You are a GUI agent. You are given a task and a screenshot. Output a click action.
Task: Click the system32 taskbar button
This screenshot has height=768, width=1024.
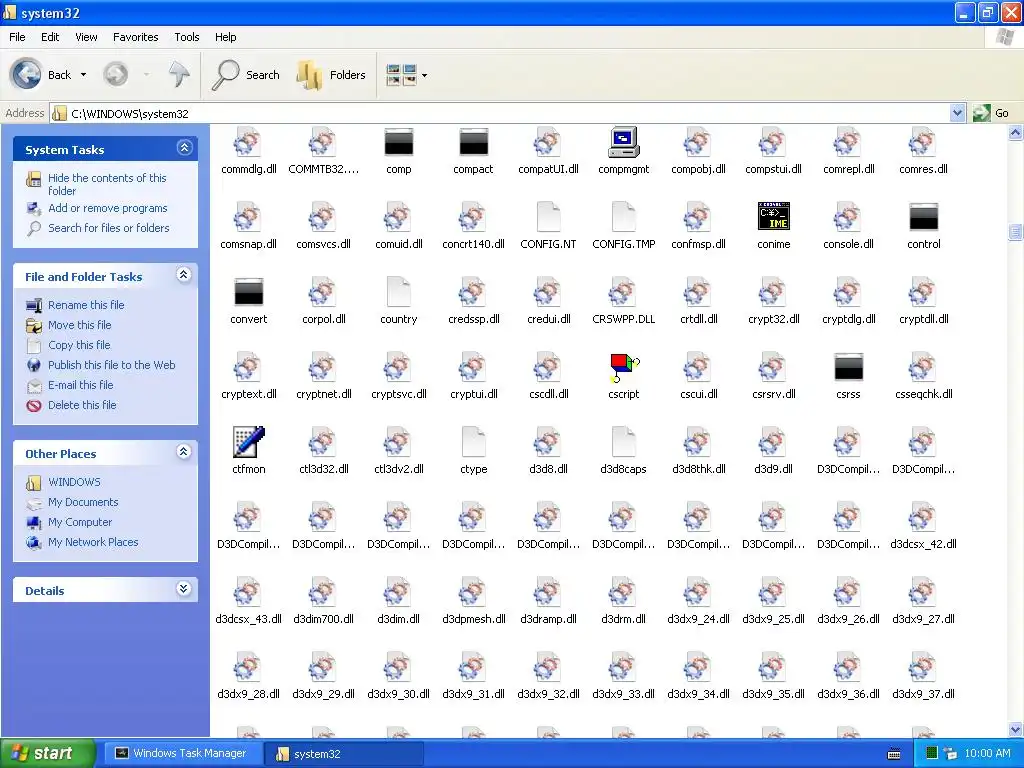pos(345,754)
